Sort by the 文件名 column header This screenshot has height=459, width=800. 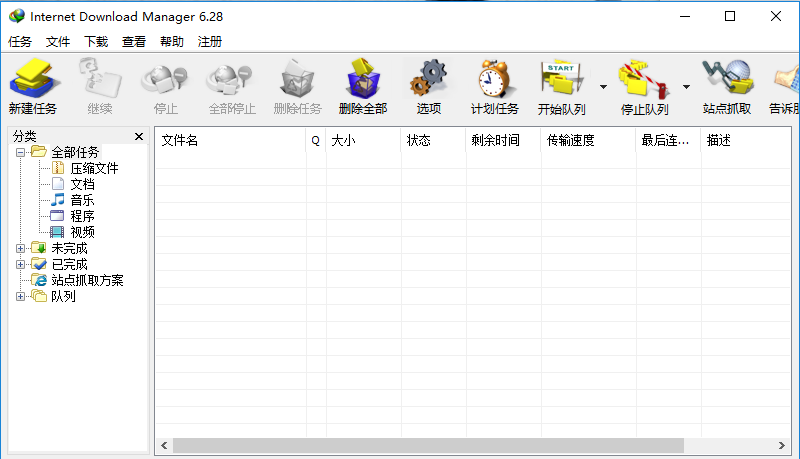(231, 140)
